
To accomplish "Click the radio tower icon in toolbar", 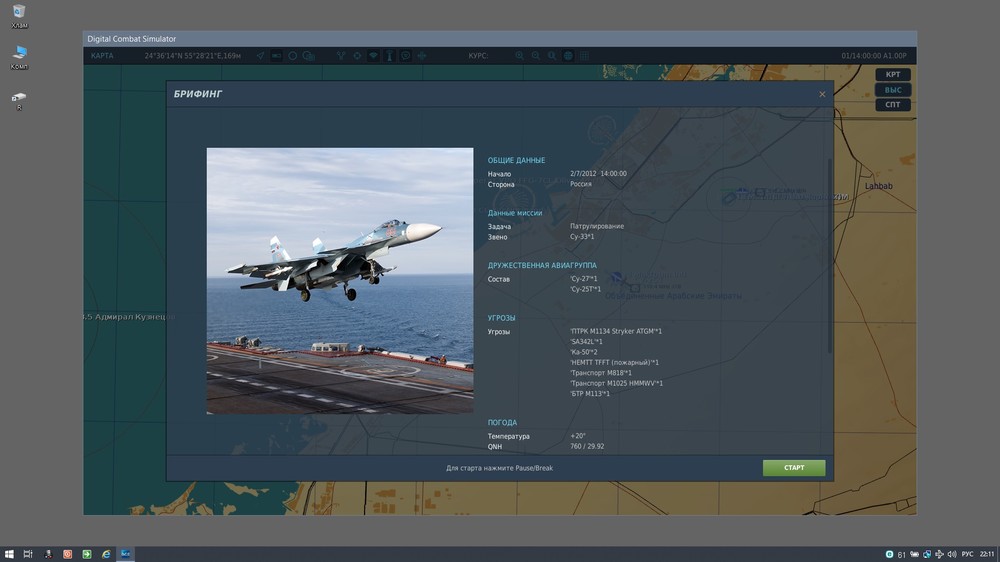I will point(390,56).
